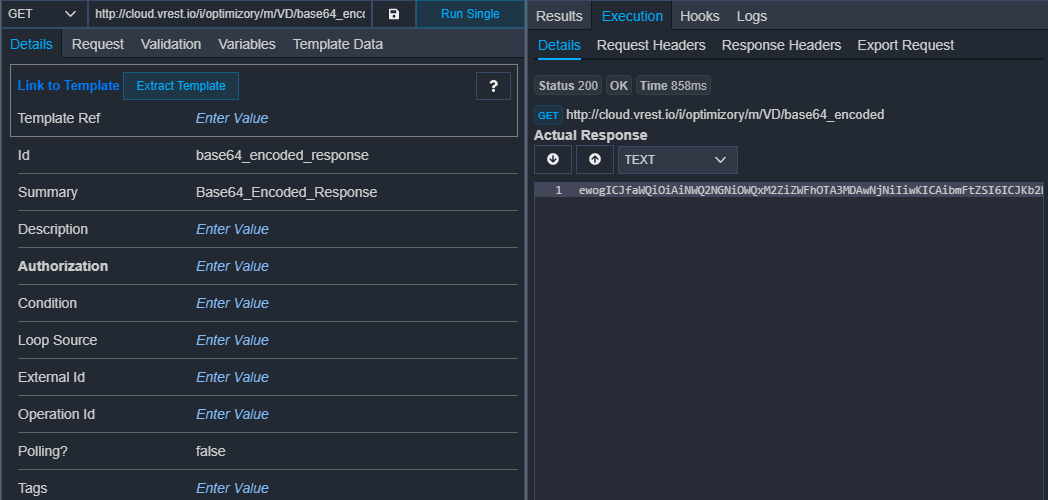Save the test case with floppy icon
The width and height of the screenshot is (1048, 500).
[394, 14]
